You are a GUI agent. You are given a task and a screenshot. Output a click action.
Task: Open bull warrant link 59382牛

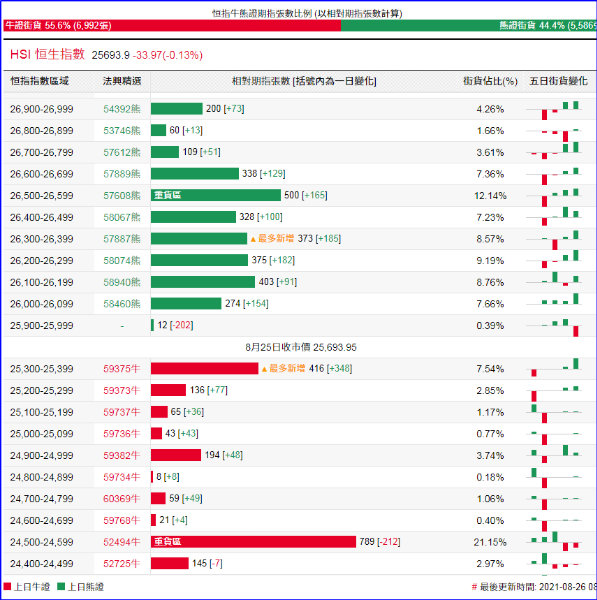pyautogui.click(x=122, y=456)
